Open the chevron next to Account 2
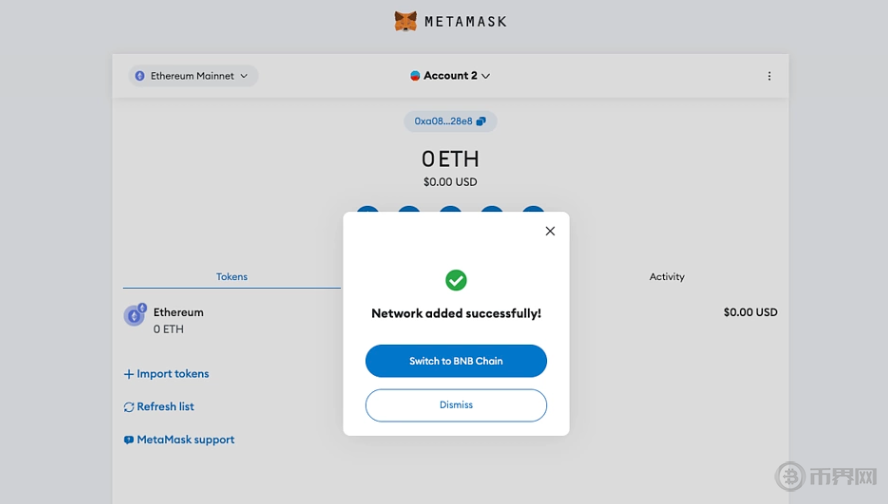Image resolution: width=888 pixels, height=504 pixels. 486,76
